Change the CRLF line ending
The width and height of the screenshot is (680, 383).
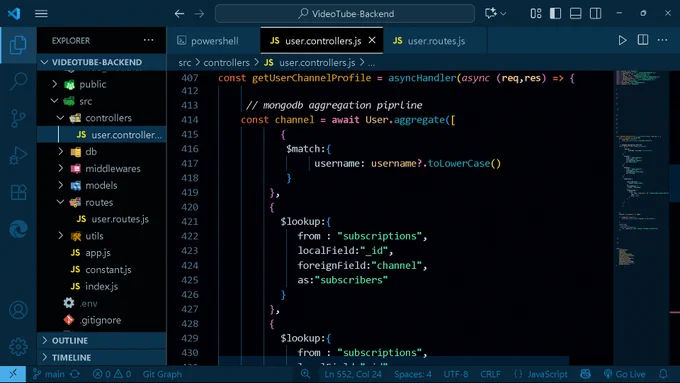click(x=490, y=374)
